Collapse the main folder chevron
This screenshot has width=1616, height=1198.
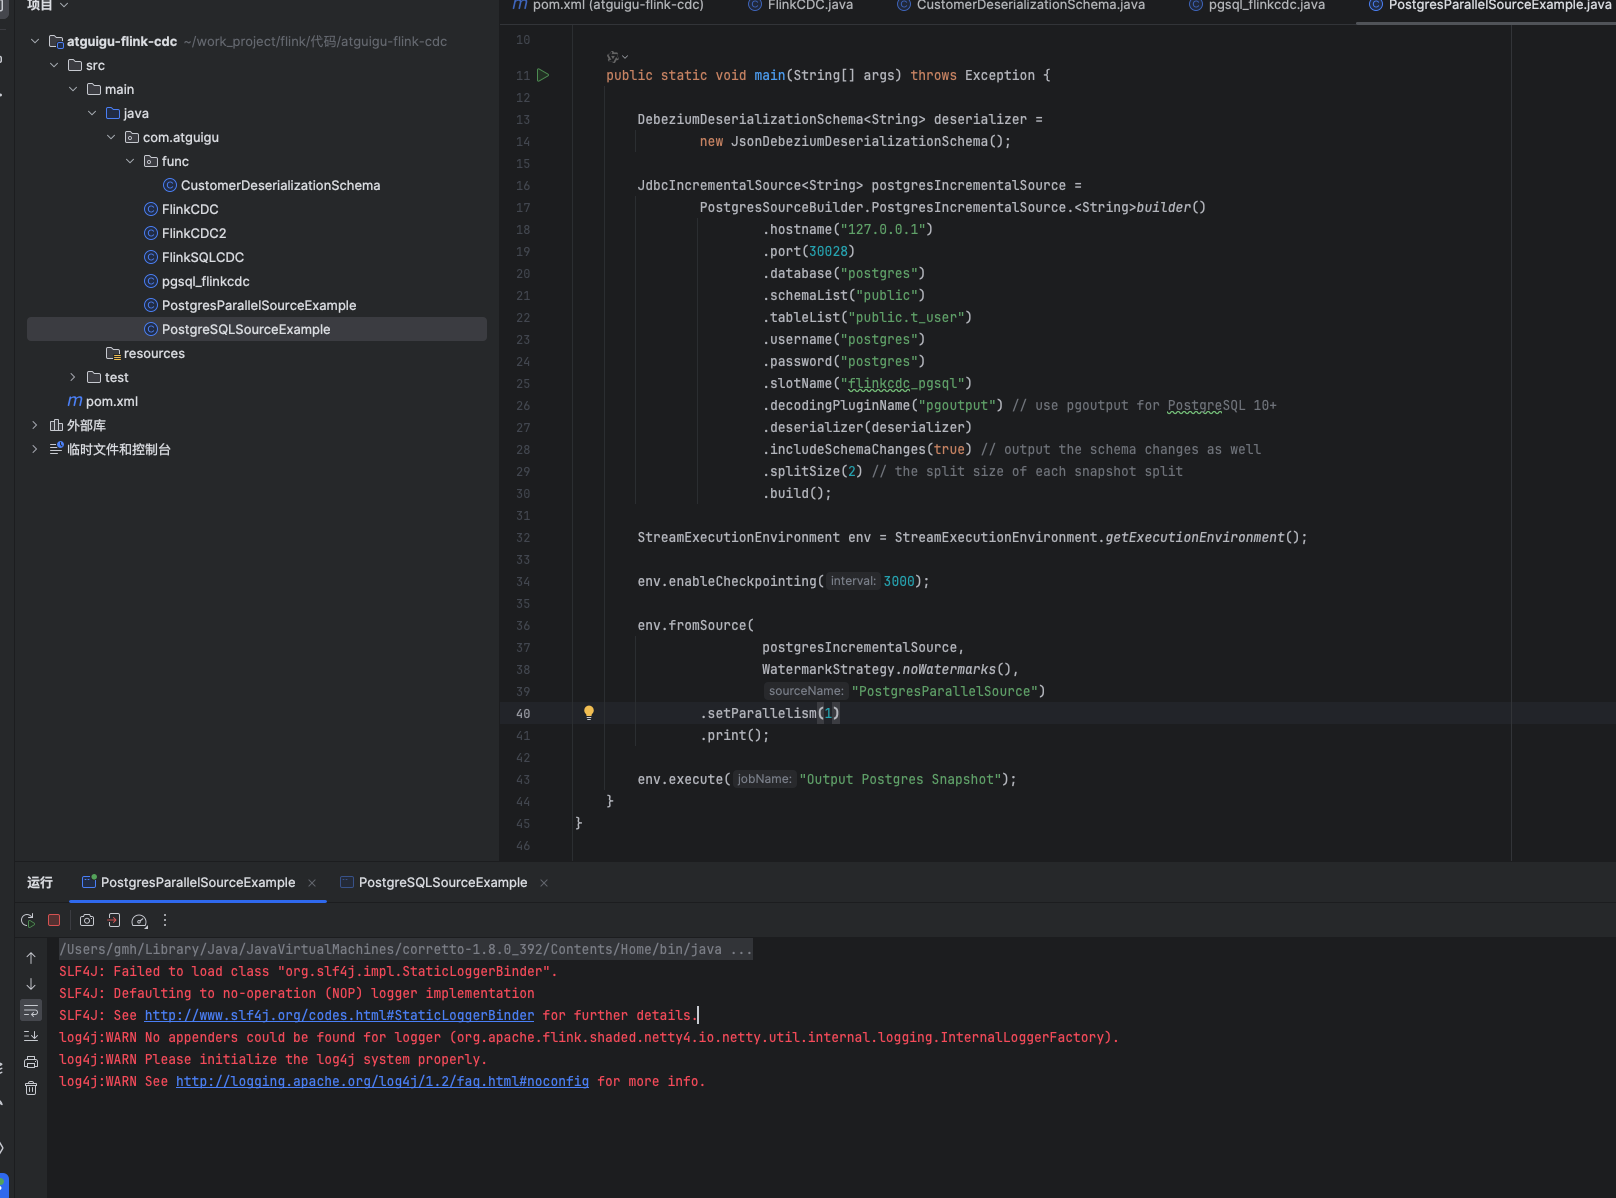click(73, 89)
